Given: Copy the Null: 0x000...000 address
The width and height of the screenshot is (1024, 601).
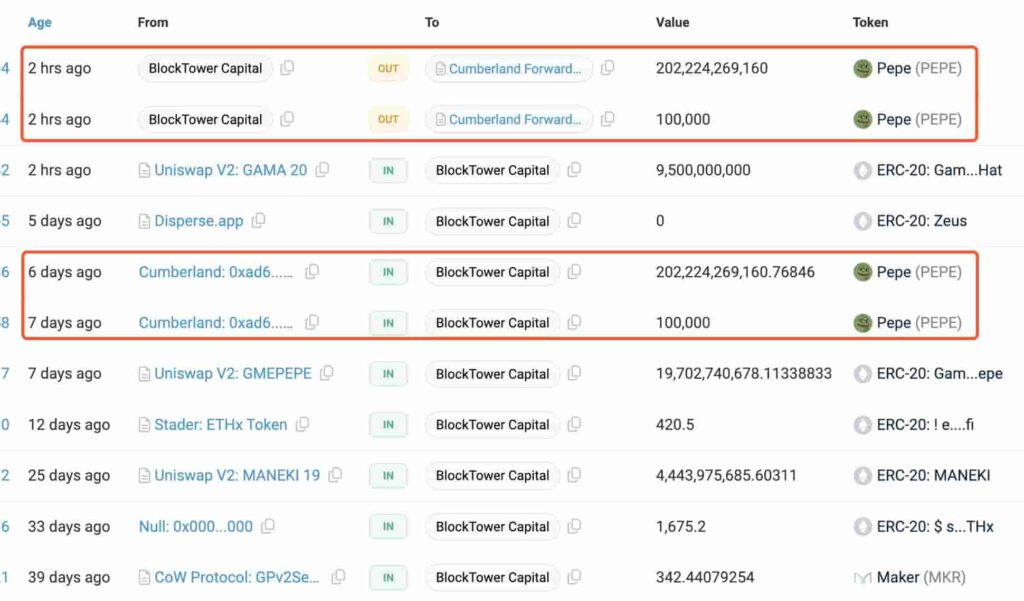Looking at the screenshot, I should [268, 527].
